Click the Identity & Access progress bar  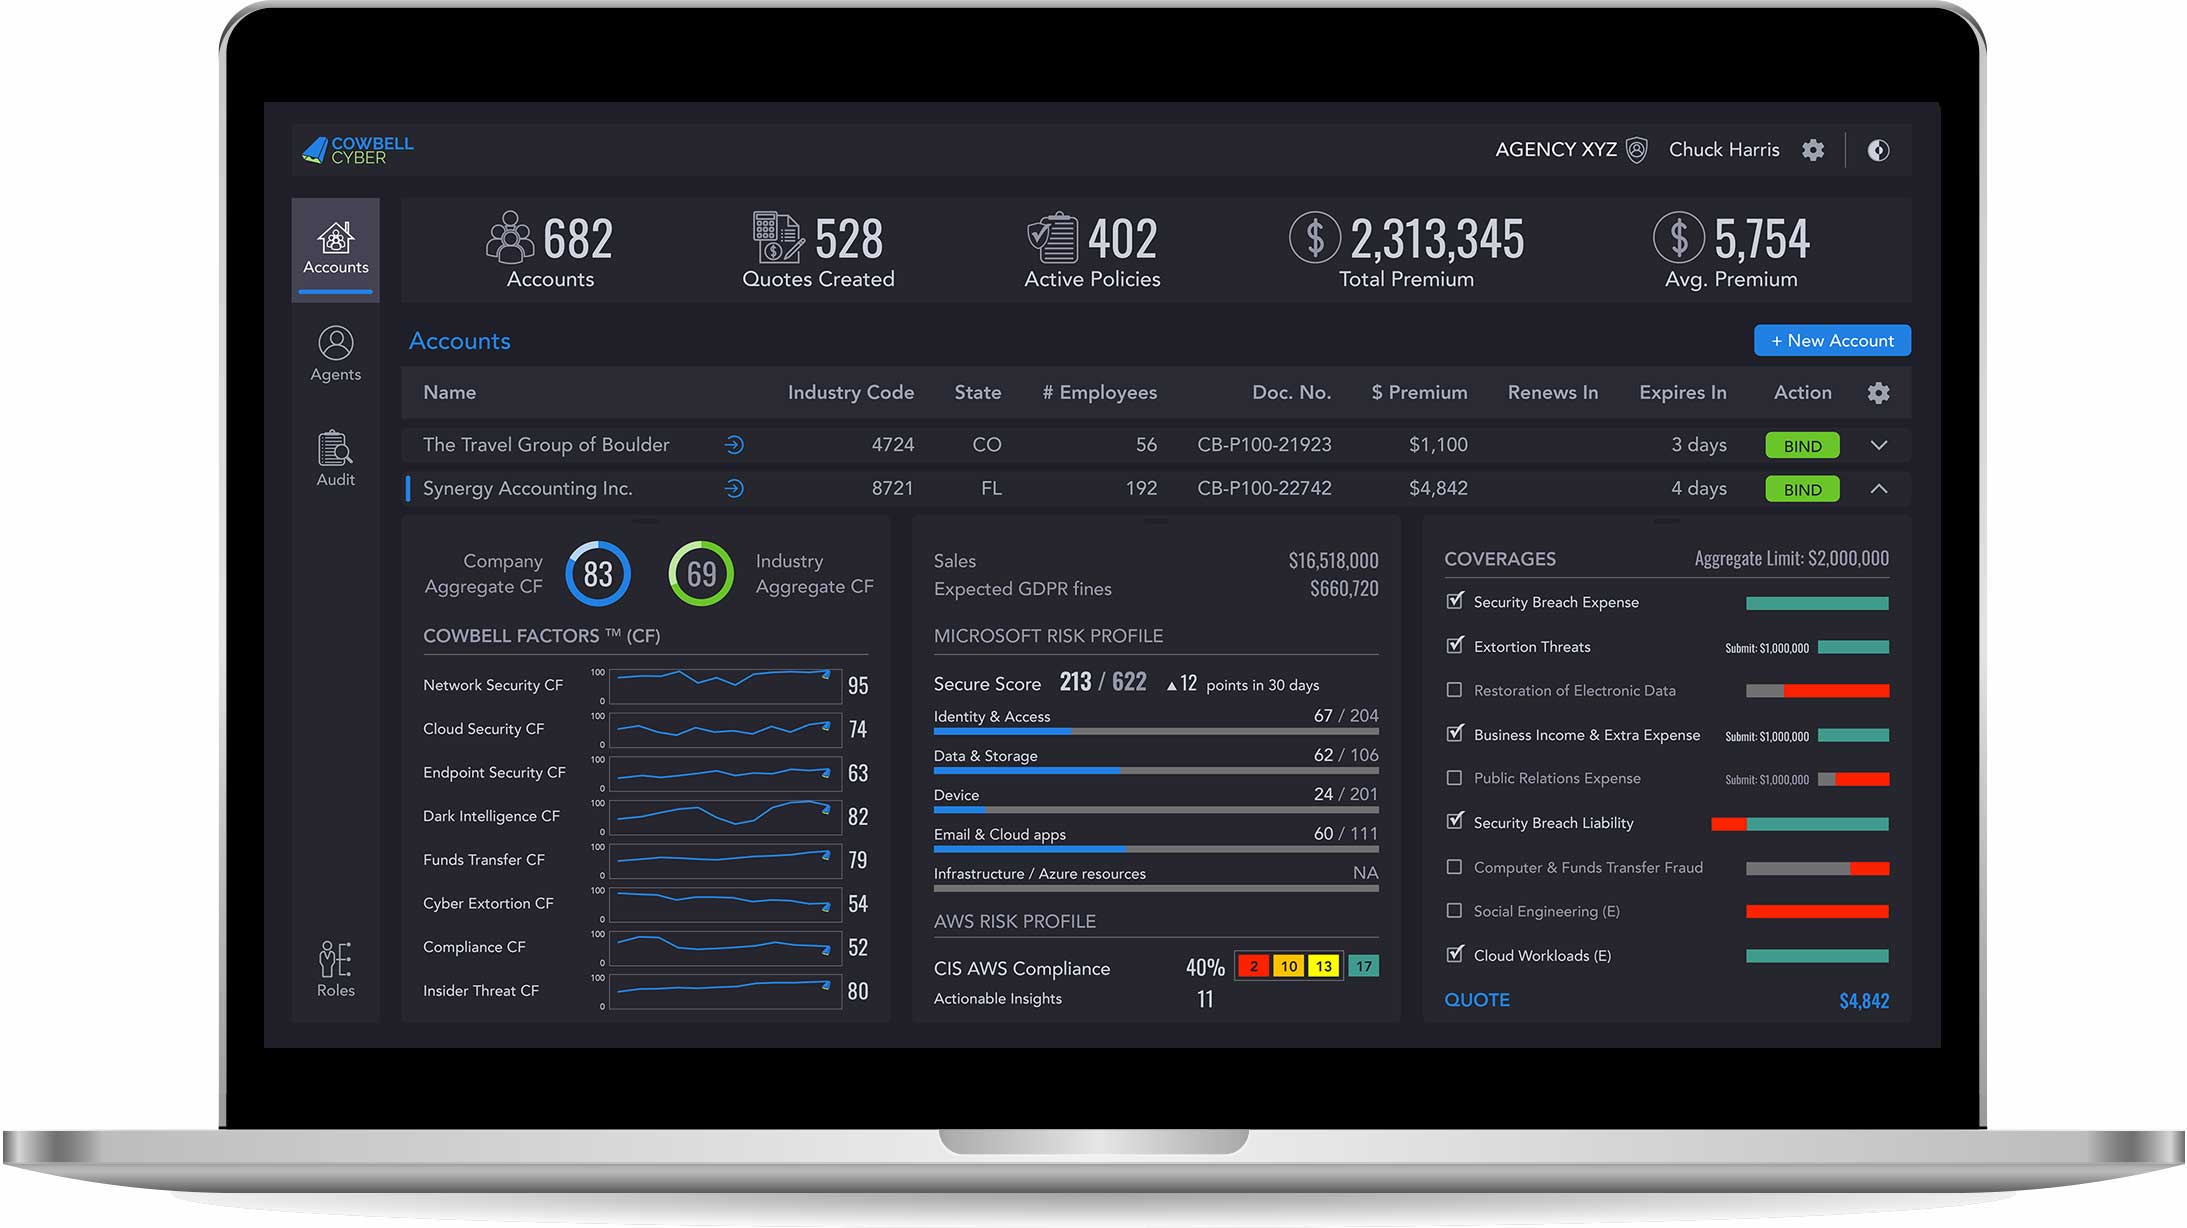click(x=1156, y=731)
